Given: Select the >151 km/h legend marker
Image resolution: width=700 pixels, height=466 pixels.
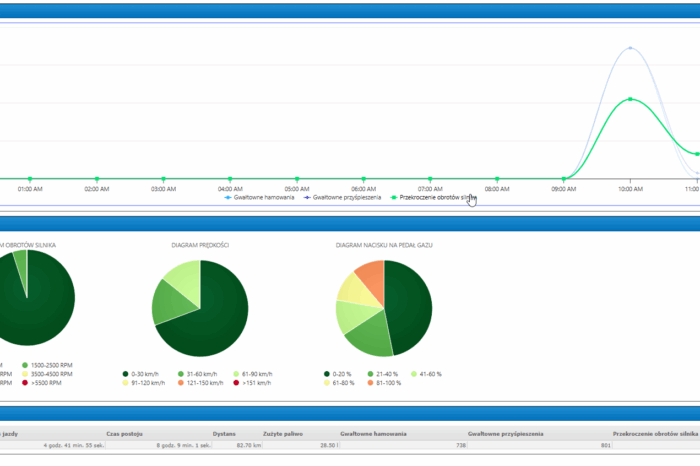Looking at the screenshot, I should [x=235, y=383].
